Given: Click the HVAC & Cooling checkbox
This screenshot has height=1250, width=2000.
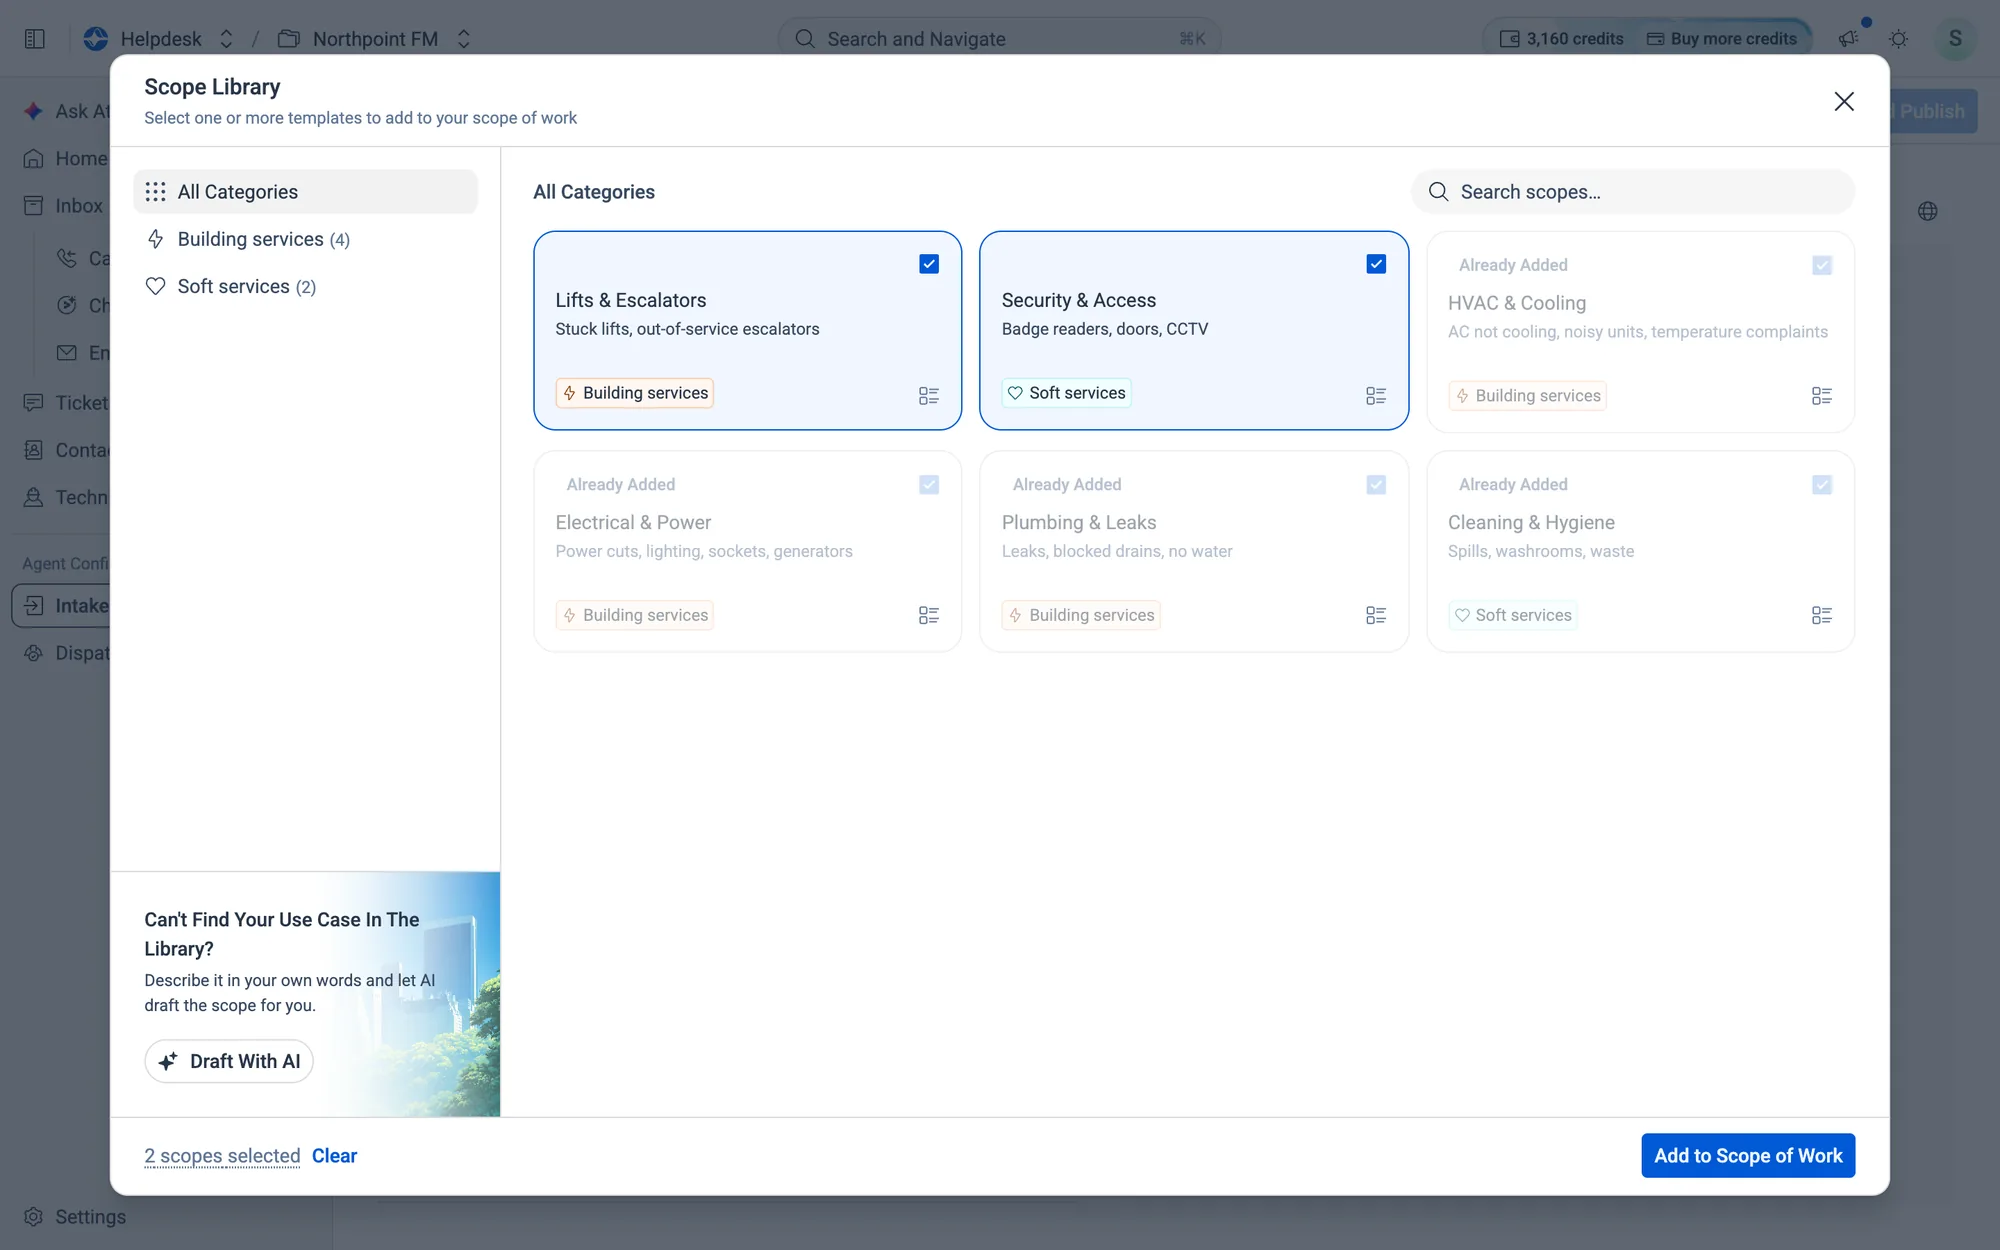Looking at the screenshot, I should pos(1822,265).
